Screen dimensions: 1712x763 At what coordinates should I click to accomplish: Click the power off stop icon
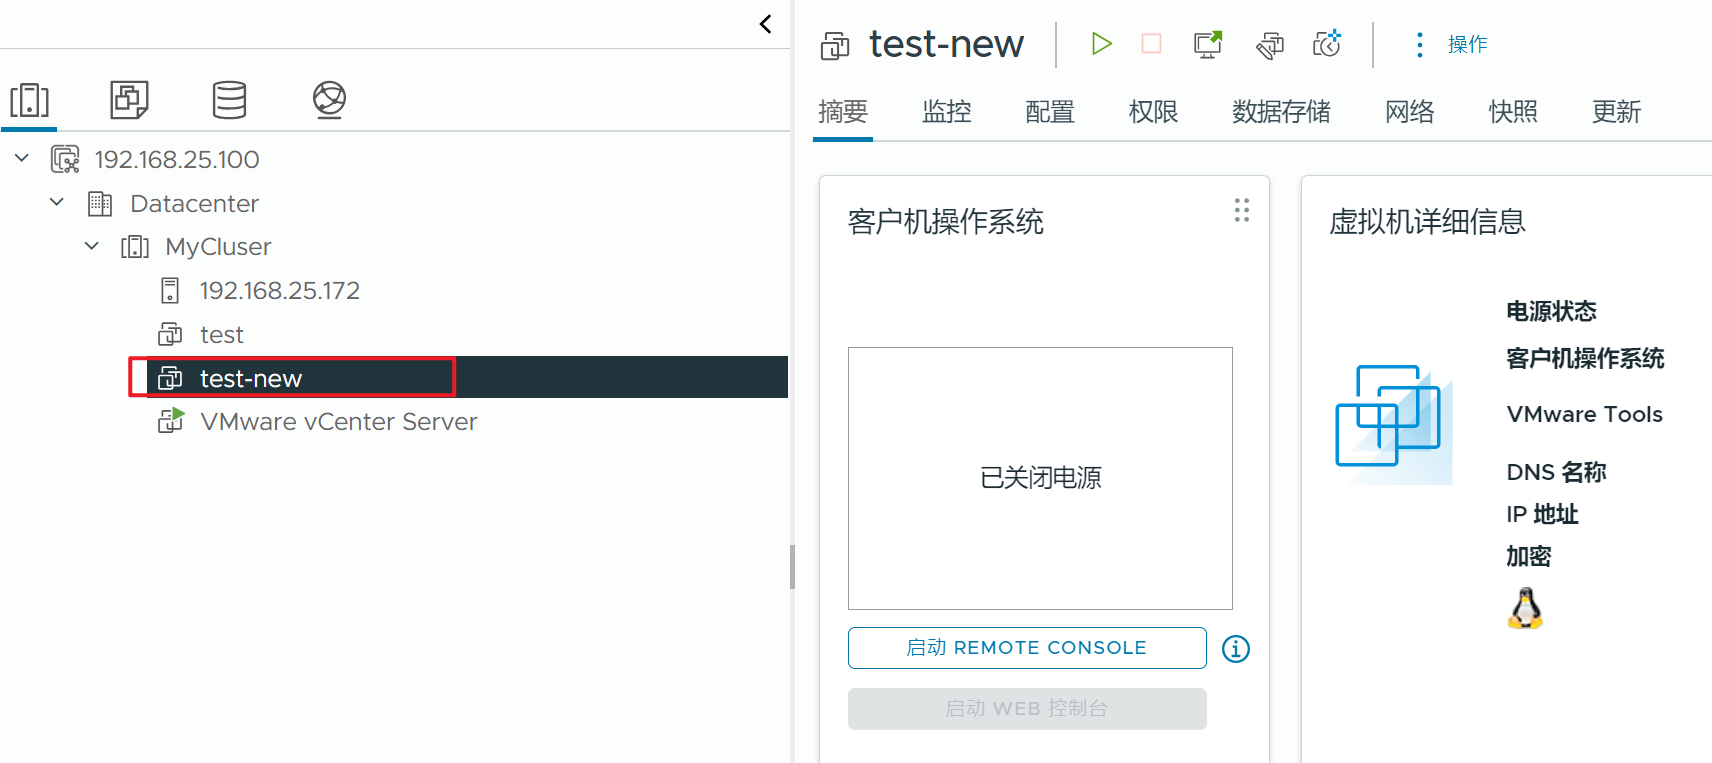[x=1151, y=43]
